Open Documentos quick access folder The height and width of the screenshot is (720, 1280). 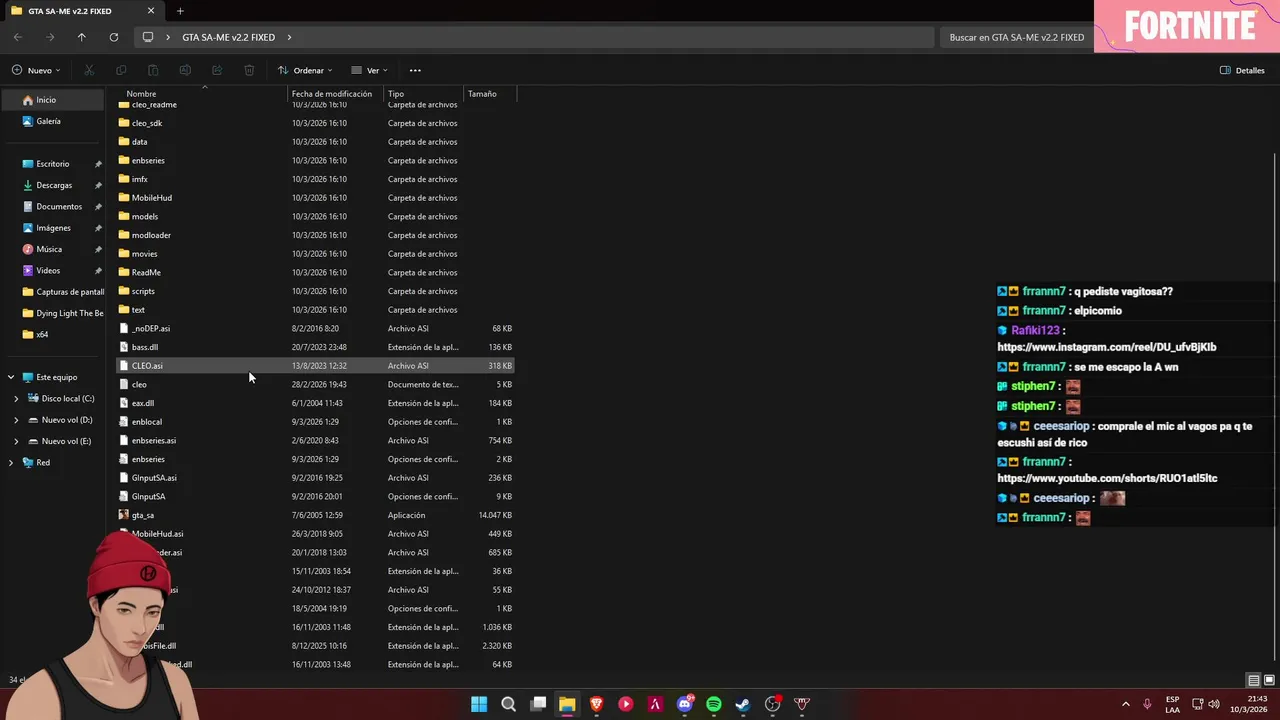click(x=59, y=206)
